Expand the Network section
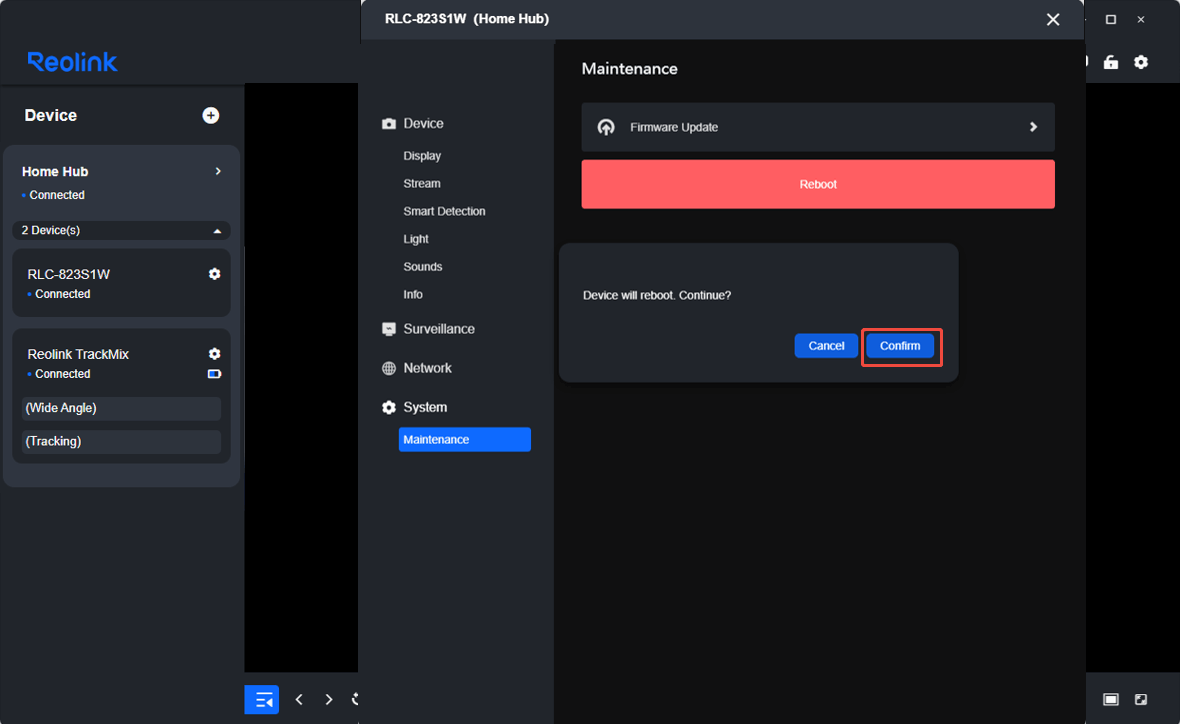The height and width of the screenshot is (724, 1180). tap(427, 368)
